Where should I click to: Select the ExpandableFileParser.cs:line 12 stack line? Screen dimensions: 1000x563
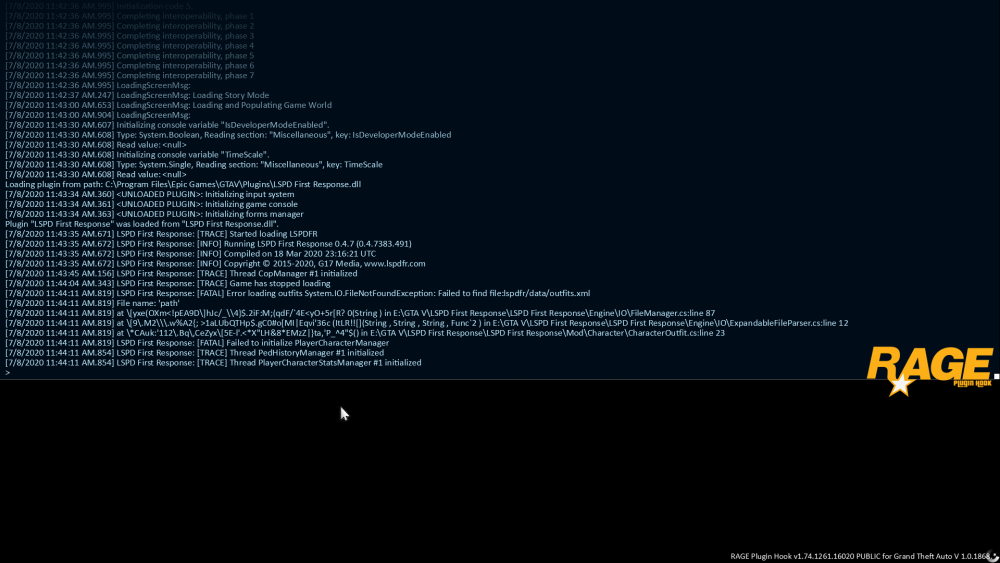tap(427, 323)
